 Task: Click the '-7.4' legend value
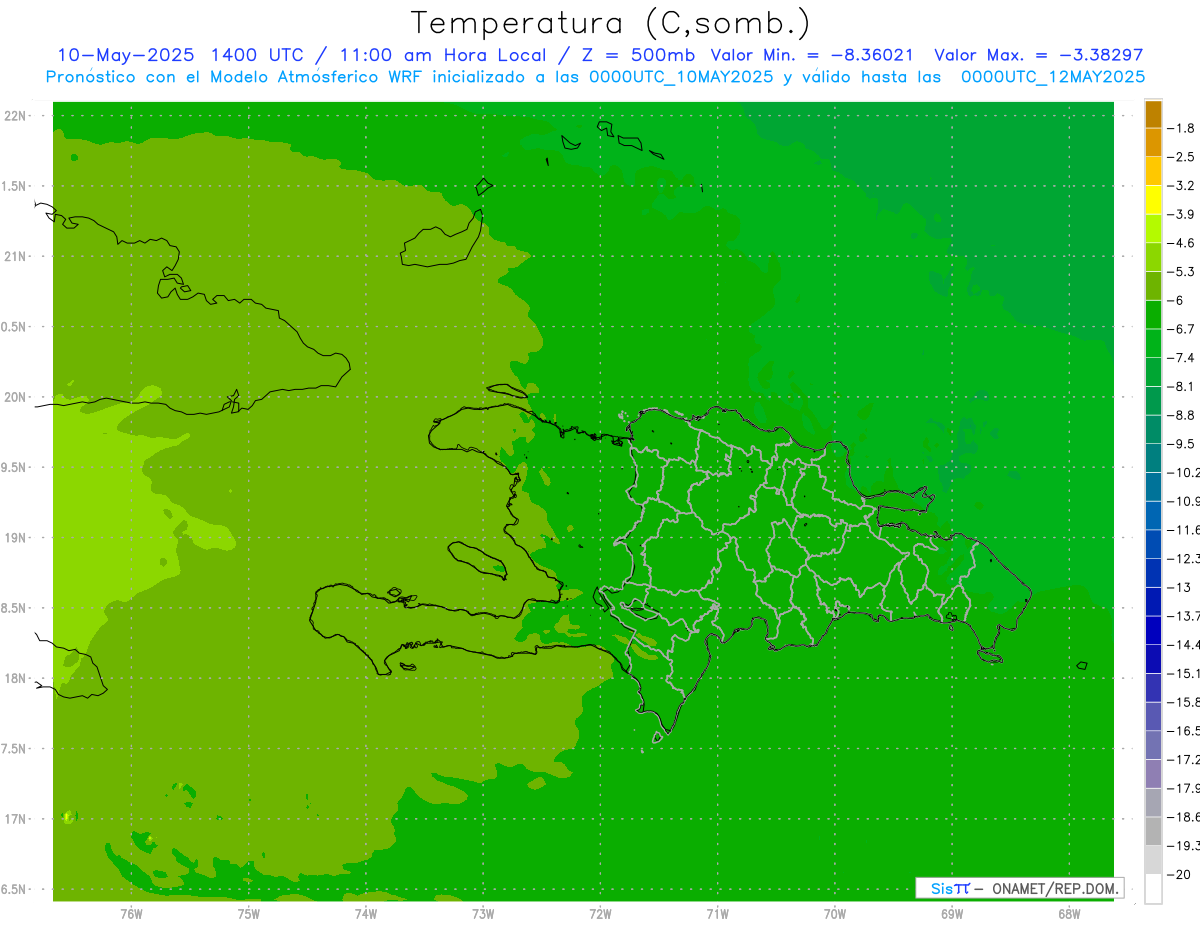tap(1183, 357)
